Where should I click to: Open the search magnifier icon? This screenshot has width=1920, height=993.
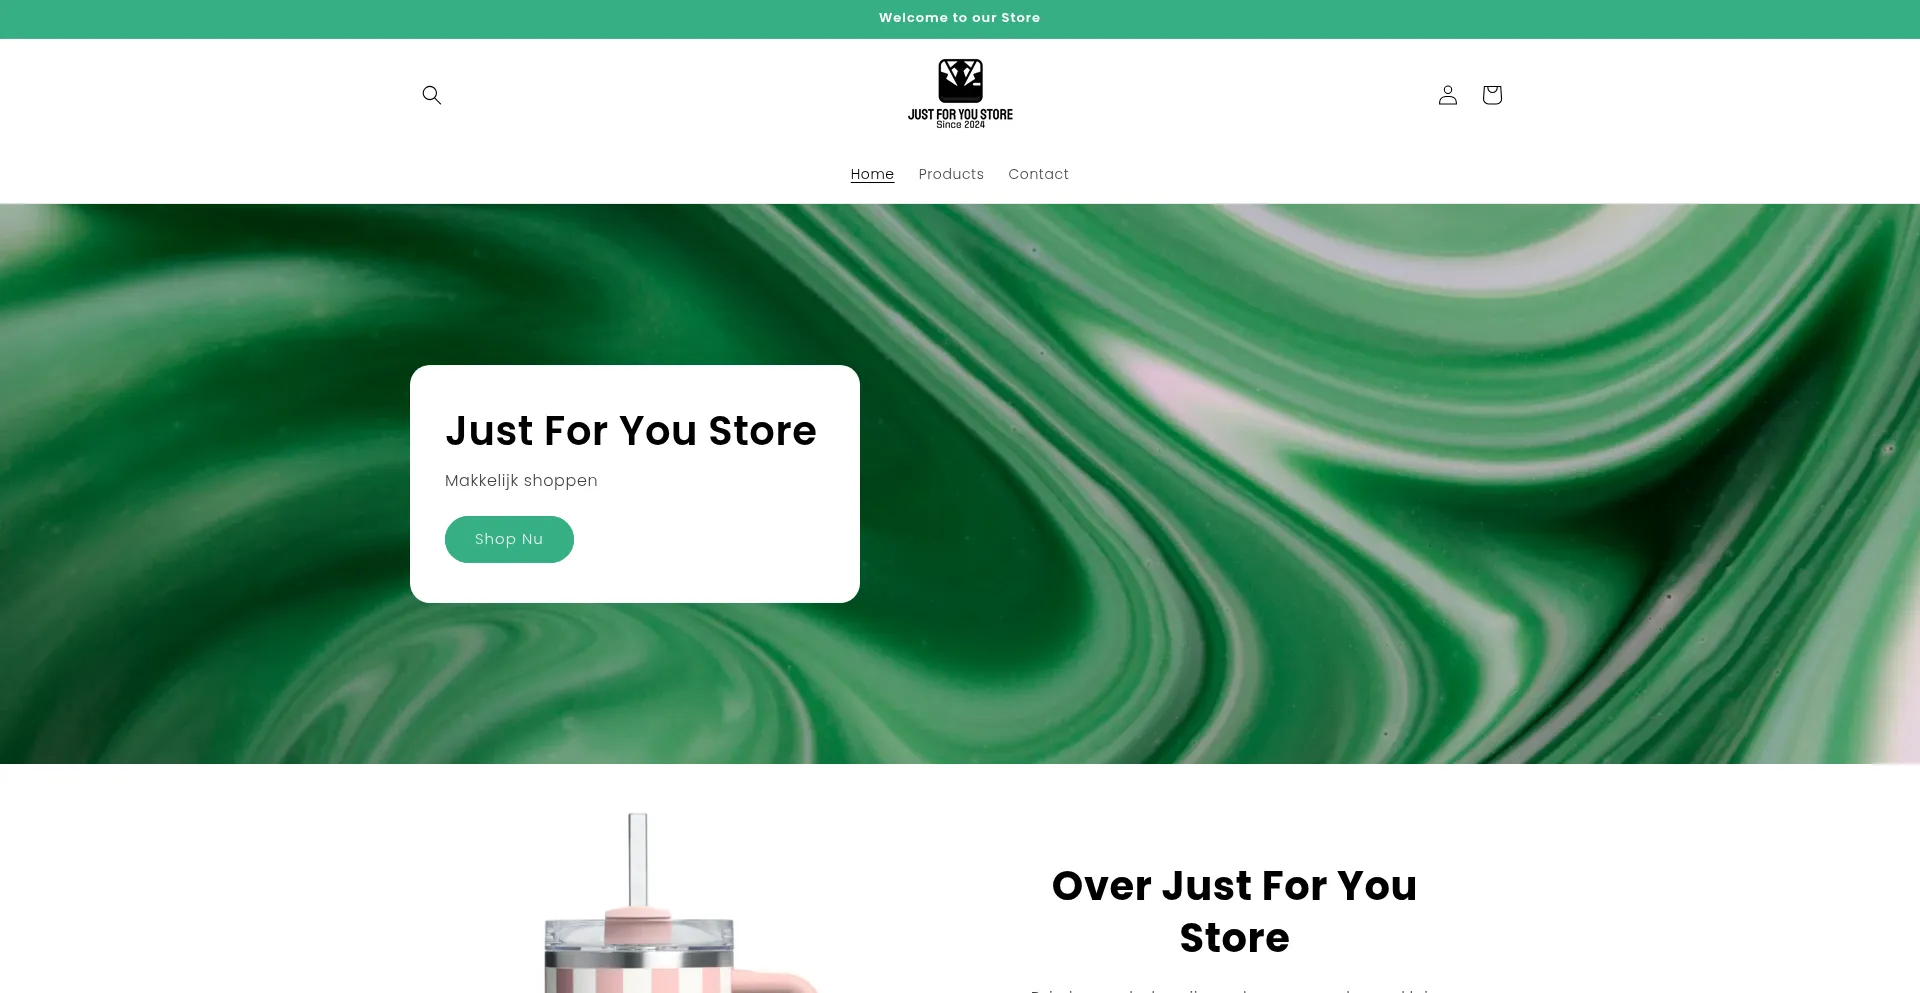[x=432, y=95]
